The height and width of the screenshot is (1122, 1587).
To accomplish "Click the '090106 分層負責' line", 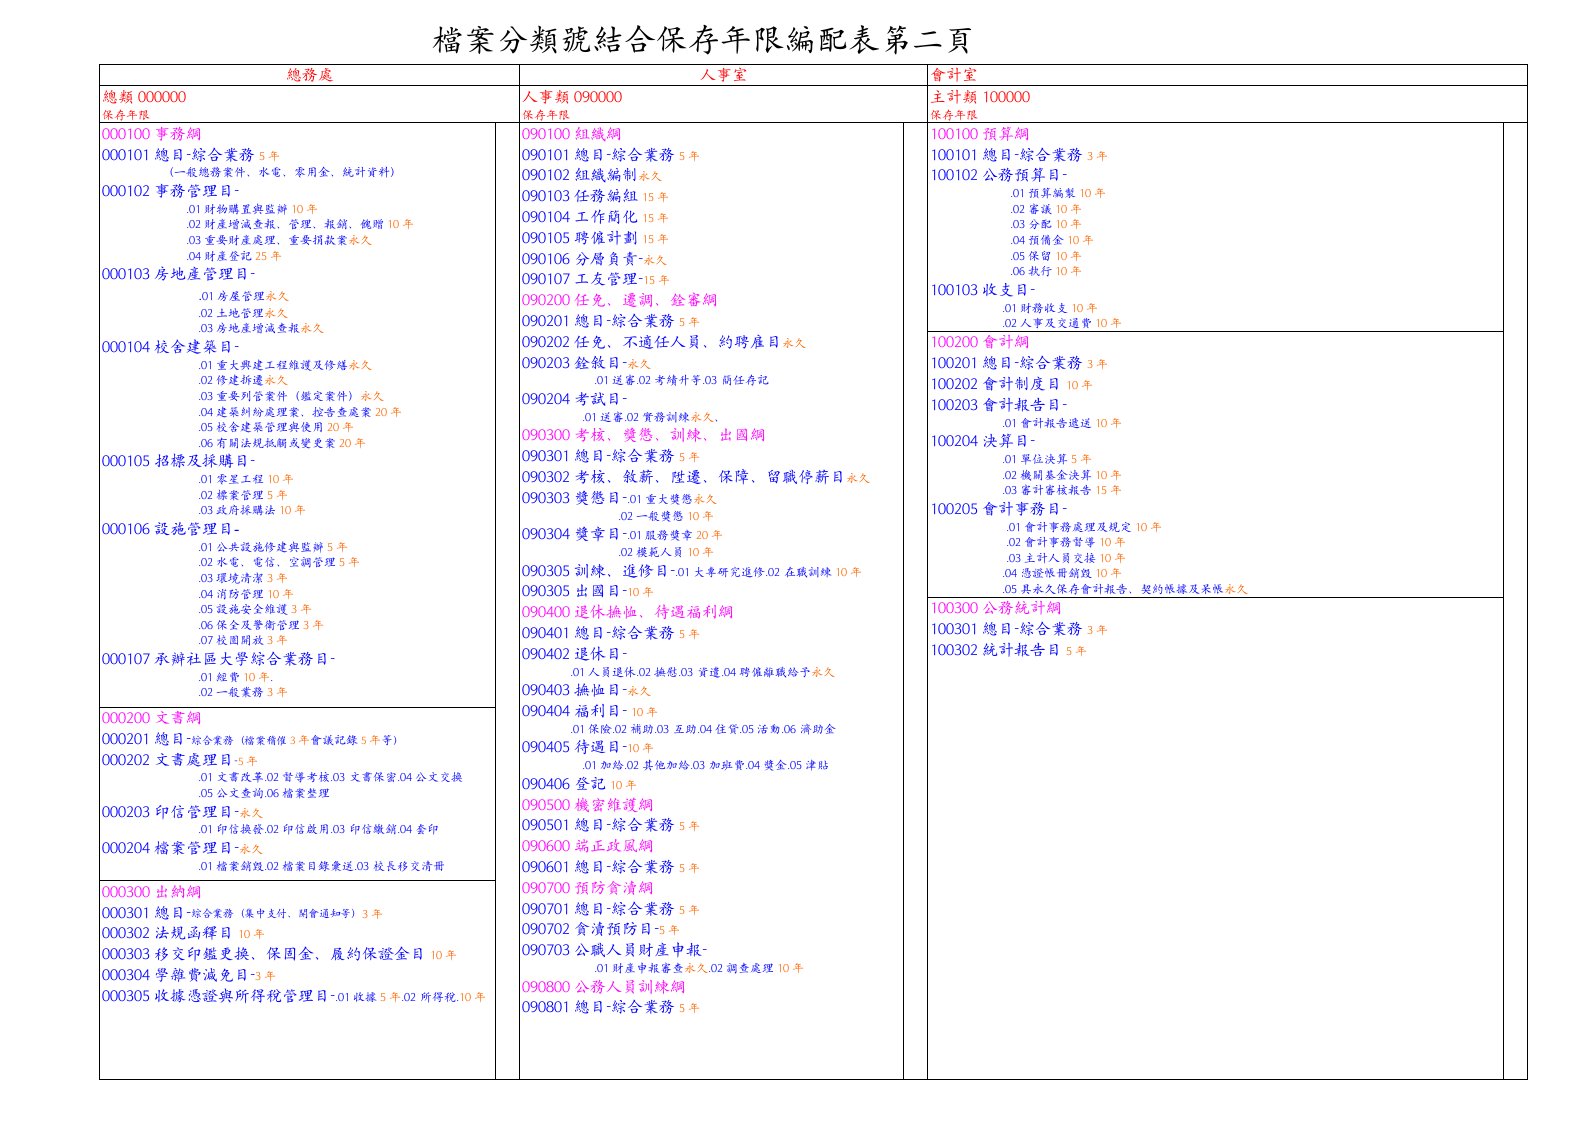I will click(594, 259).
